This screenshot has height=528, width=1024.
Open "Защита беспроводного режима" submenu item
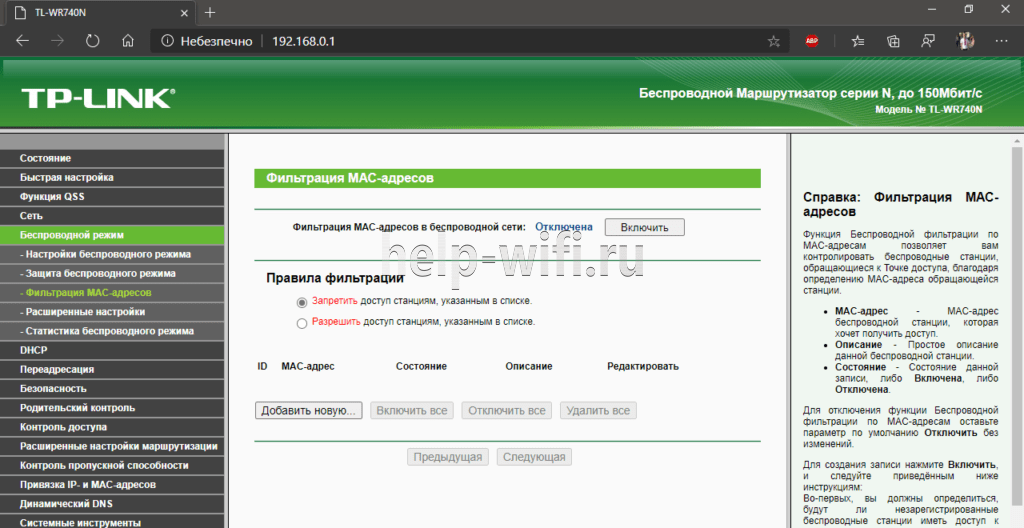pyautogui.click(x=100, y=273)
